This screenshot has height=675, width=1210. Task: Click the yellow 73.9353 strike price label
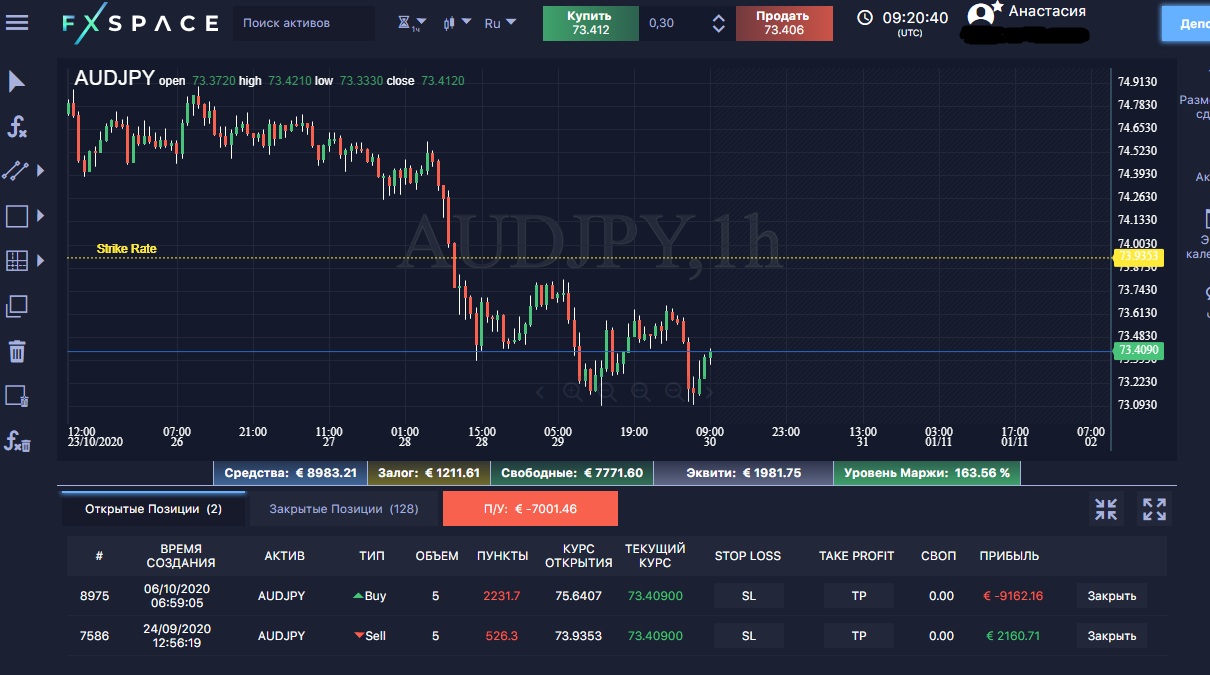point(1139,257)
